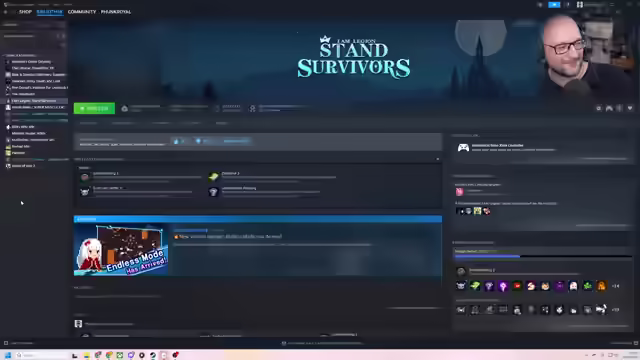Show more unlocked achievements via +14
640x360 pixels.
pyautogui.click(x=616, y=286)
